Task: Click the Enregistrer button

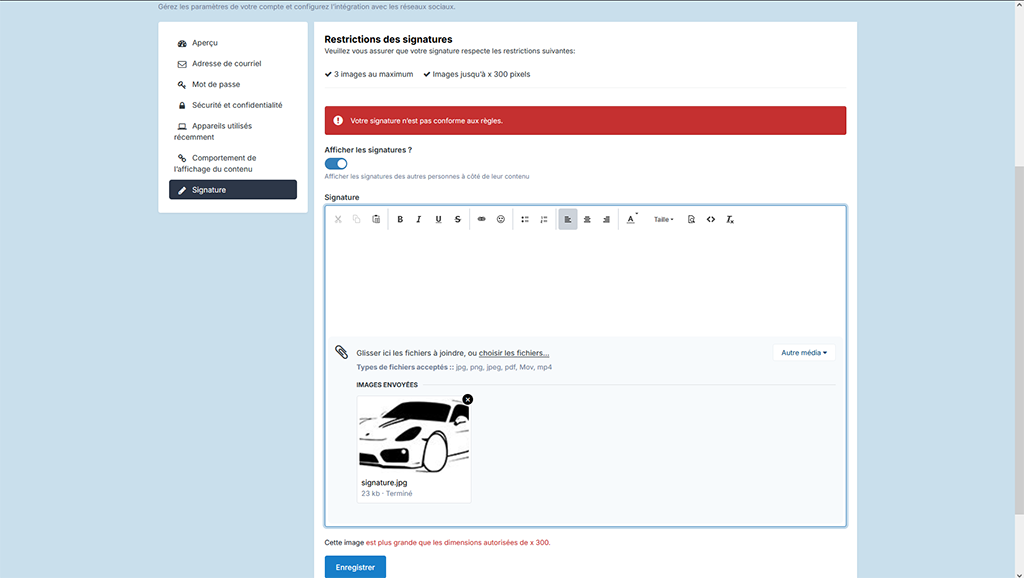Action: (x=355, y=567)
